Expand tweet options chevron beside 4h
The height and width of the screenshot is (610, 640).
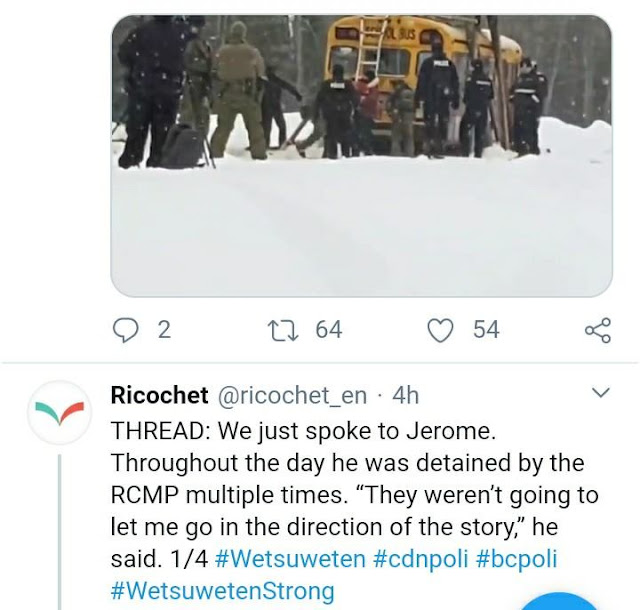600,393
